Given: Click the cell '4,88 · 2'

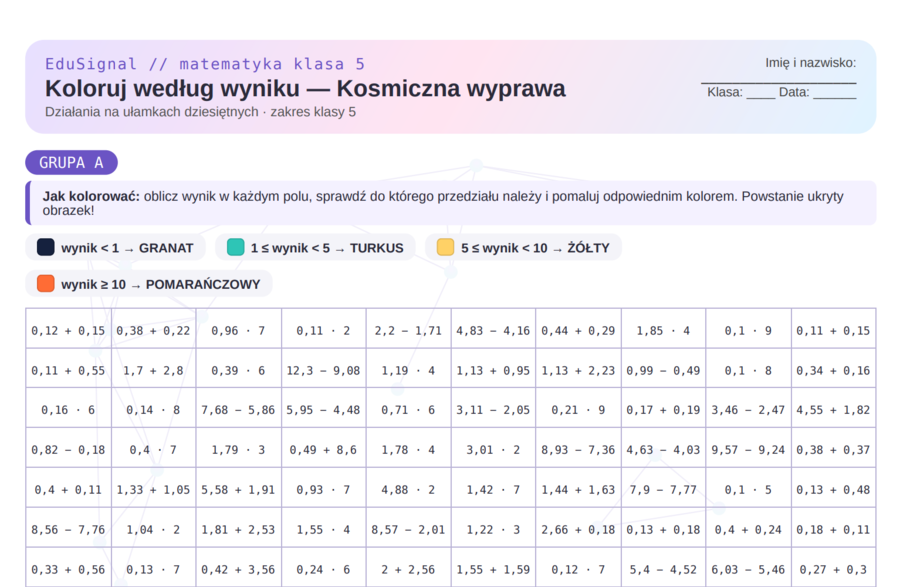Looking at the screenshot, I should [408, 487].
